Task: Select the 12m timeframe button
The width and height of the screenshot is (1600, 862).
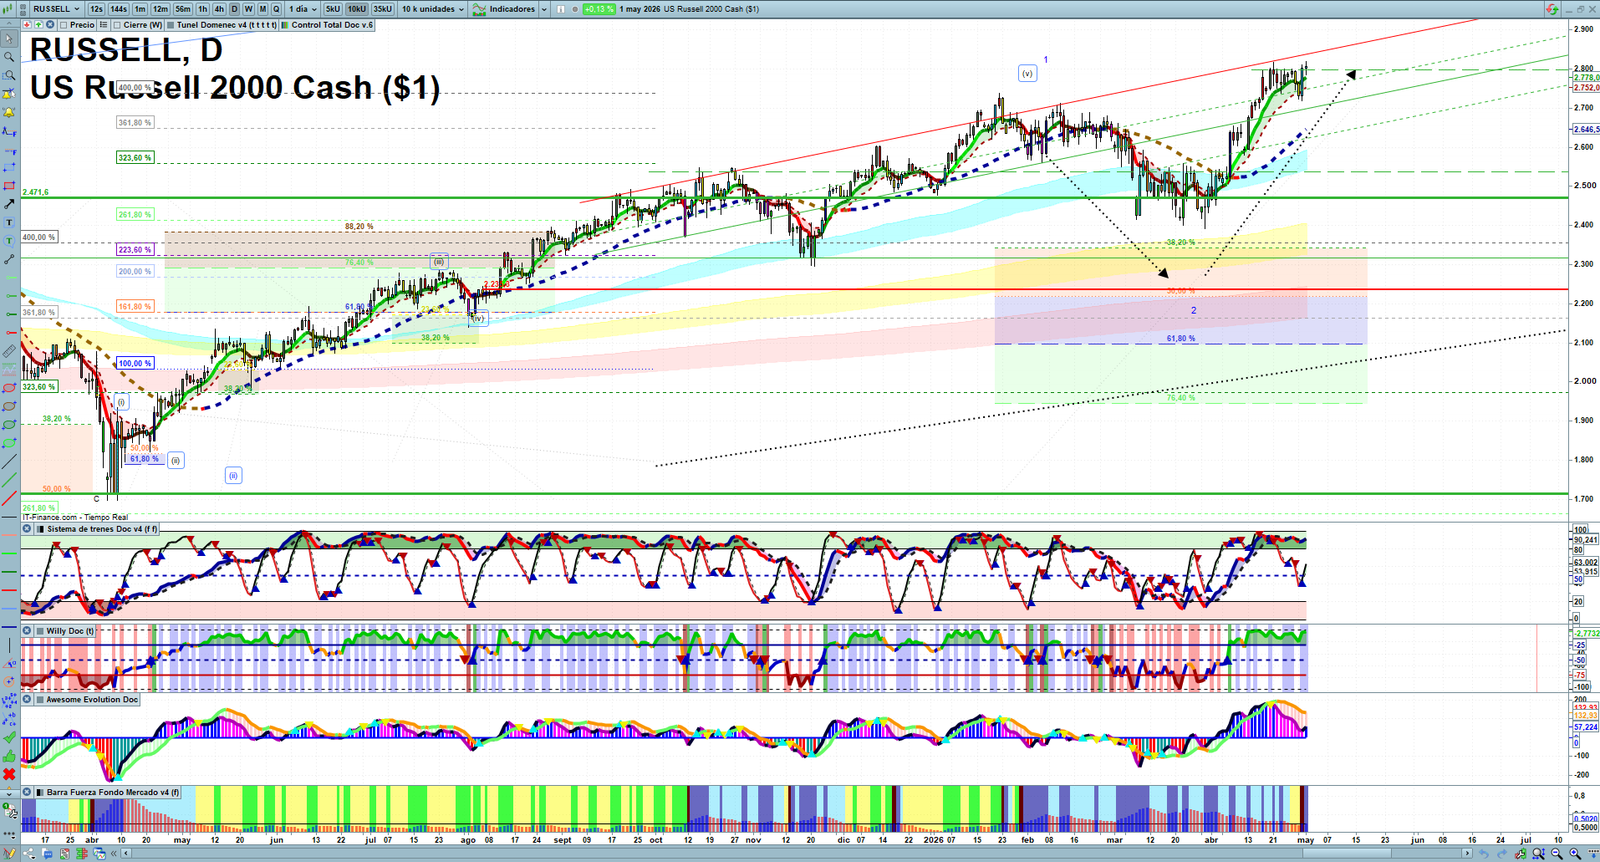Action: pos(160,9)
